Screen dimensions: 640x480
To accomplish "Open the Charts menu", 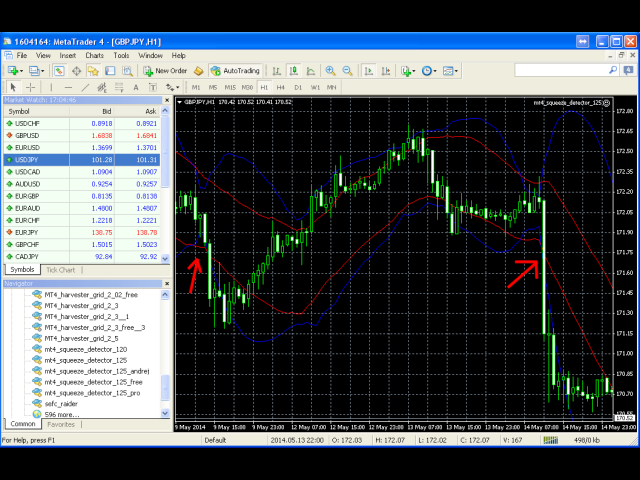I will point(95,56).
